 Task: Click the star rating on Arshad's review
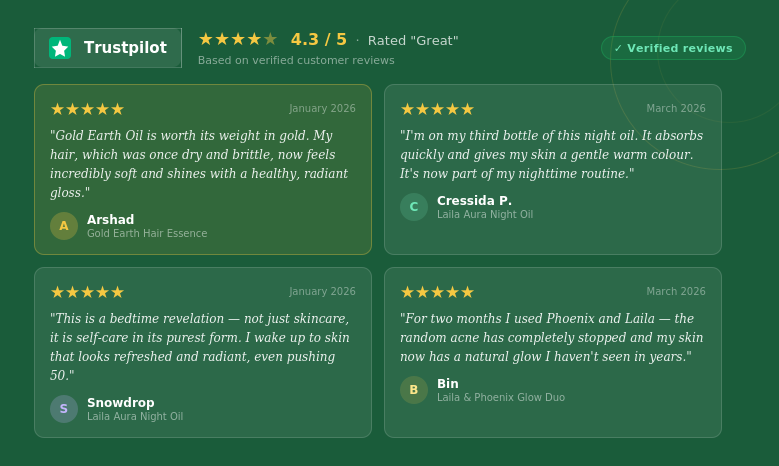[x=87, y=109]
